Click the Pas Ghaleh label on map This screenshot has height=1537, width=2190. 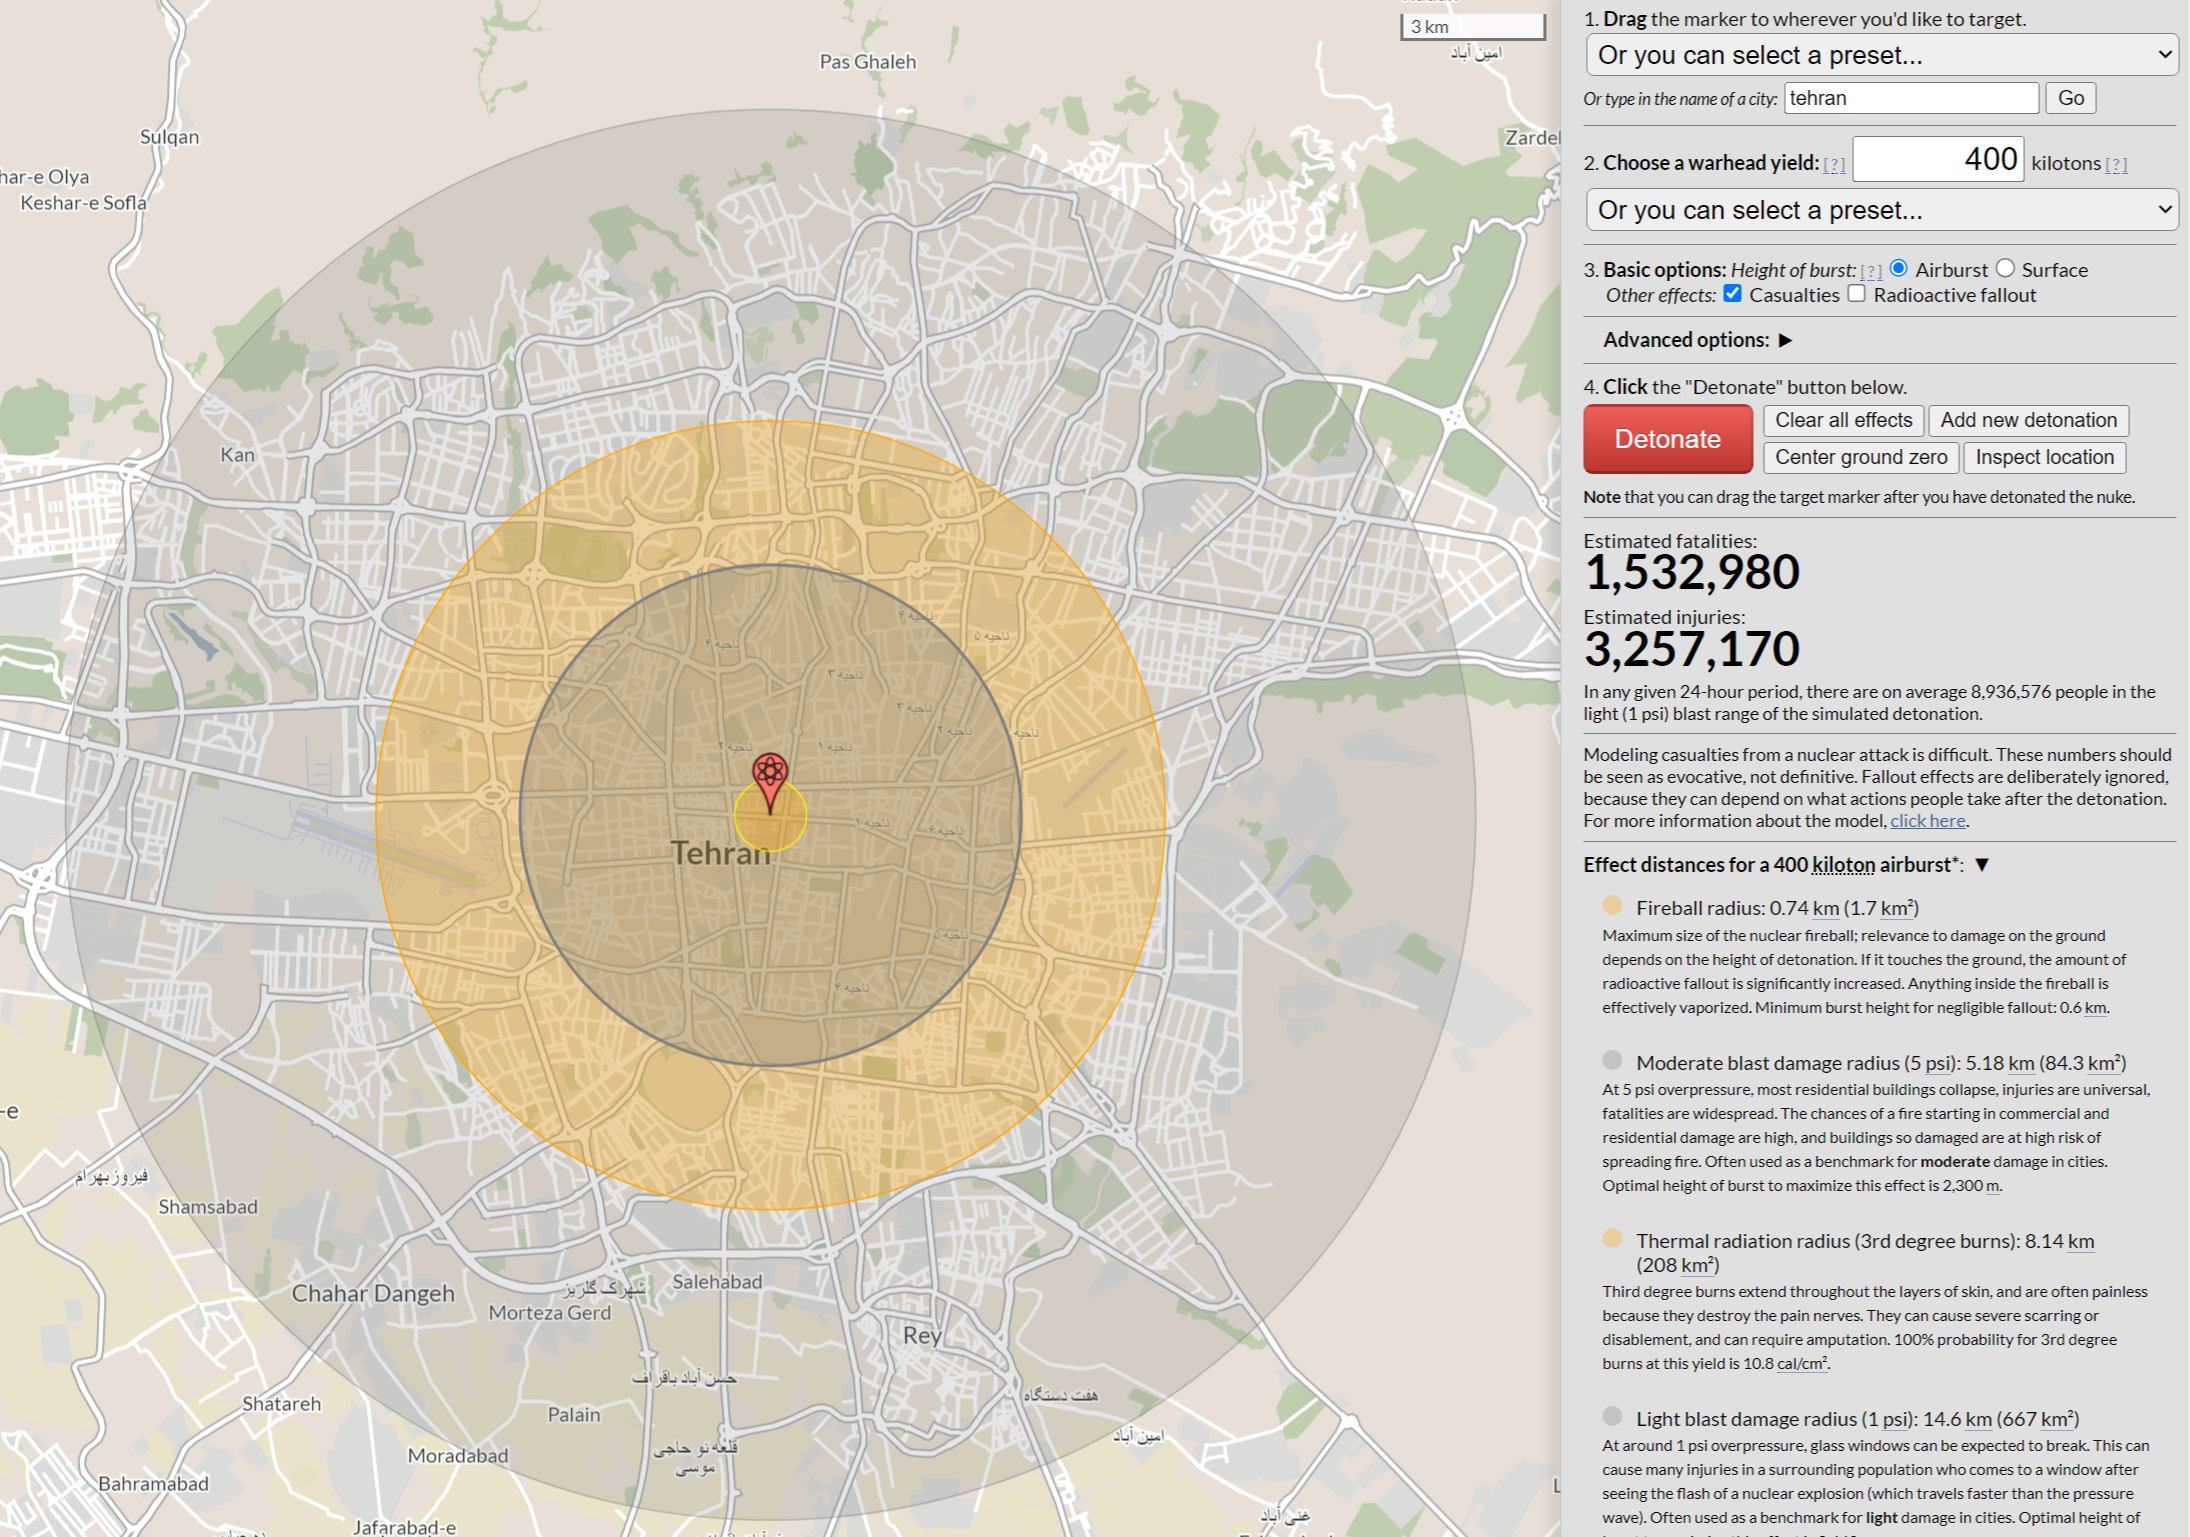pyautogui.click(x=867, y=62)
